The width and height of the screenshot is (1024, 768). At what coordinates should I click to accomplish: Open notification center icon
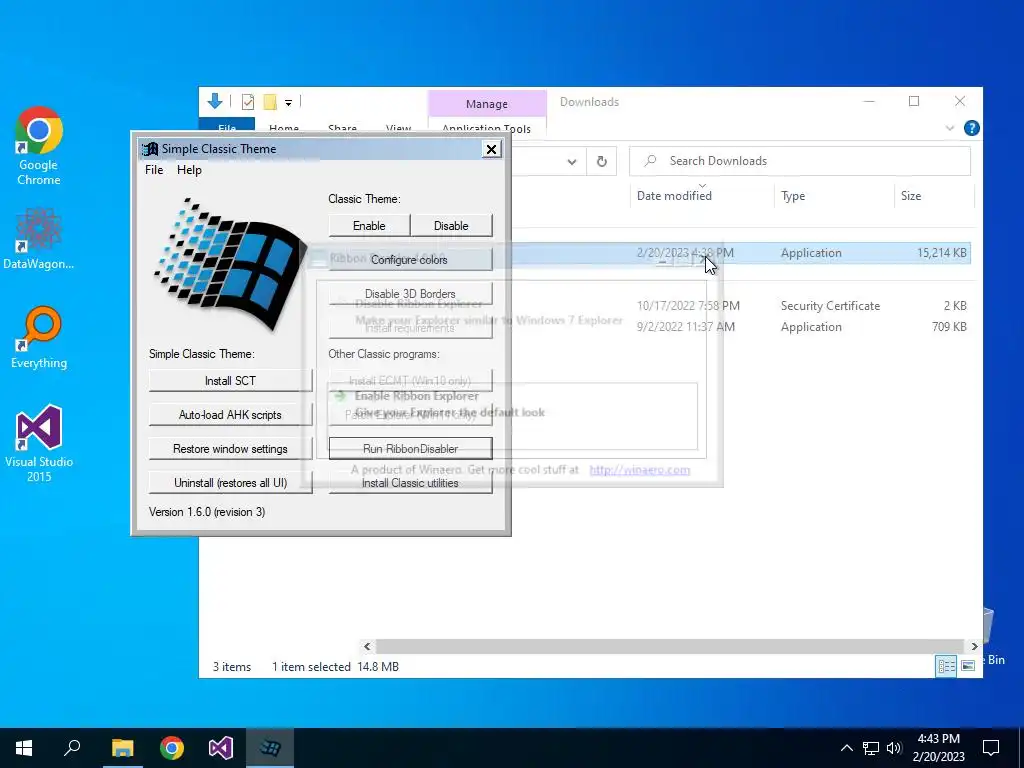point(991,748)
